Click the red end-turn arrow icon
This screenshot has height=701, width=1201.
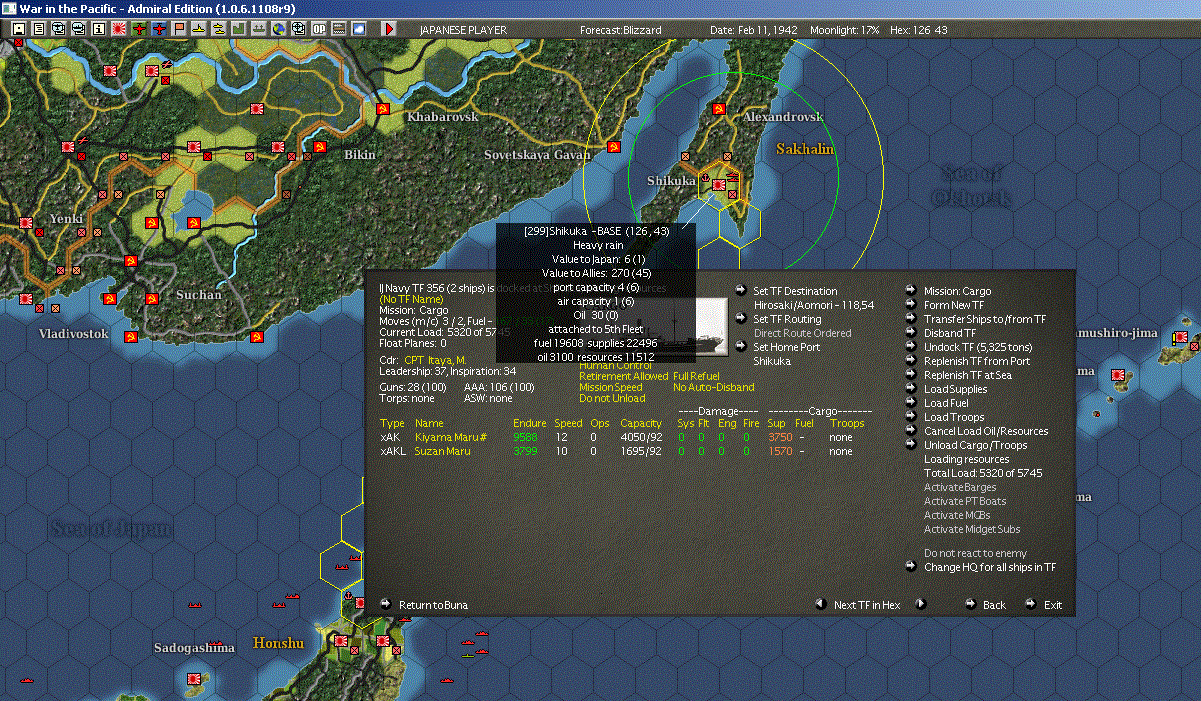point(389,30)
